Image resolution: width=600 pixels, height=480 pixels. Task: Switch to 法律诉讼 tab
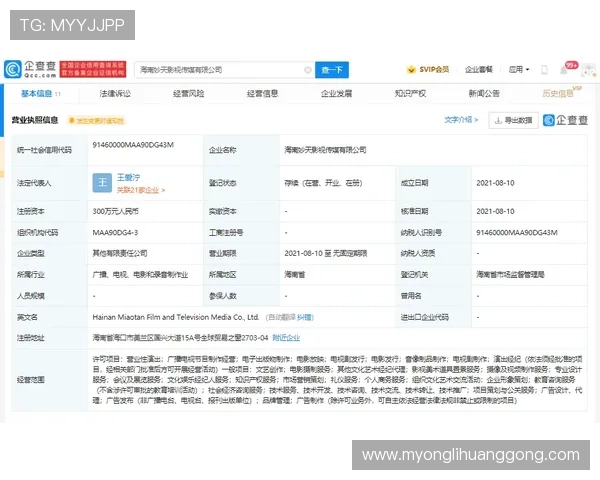115,94
